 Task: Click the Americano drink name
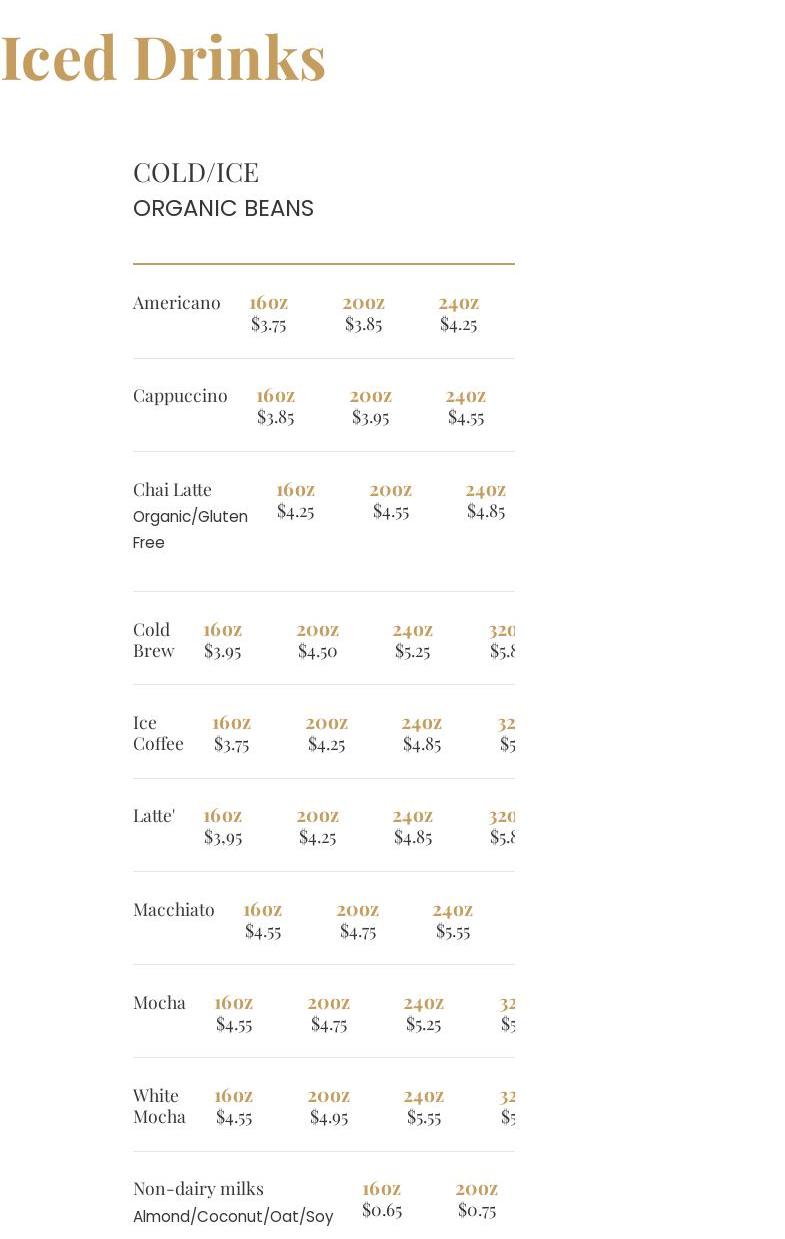point(177,303)
